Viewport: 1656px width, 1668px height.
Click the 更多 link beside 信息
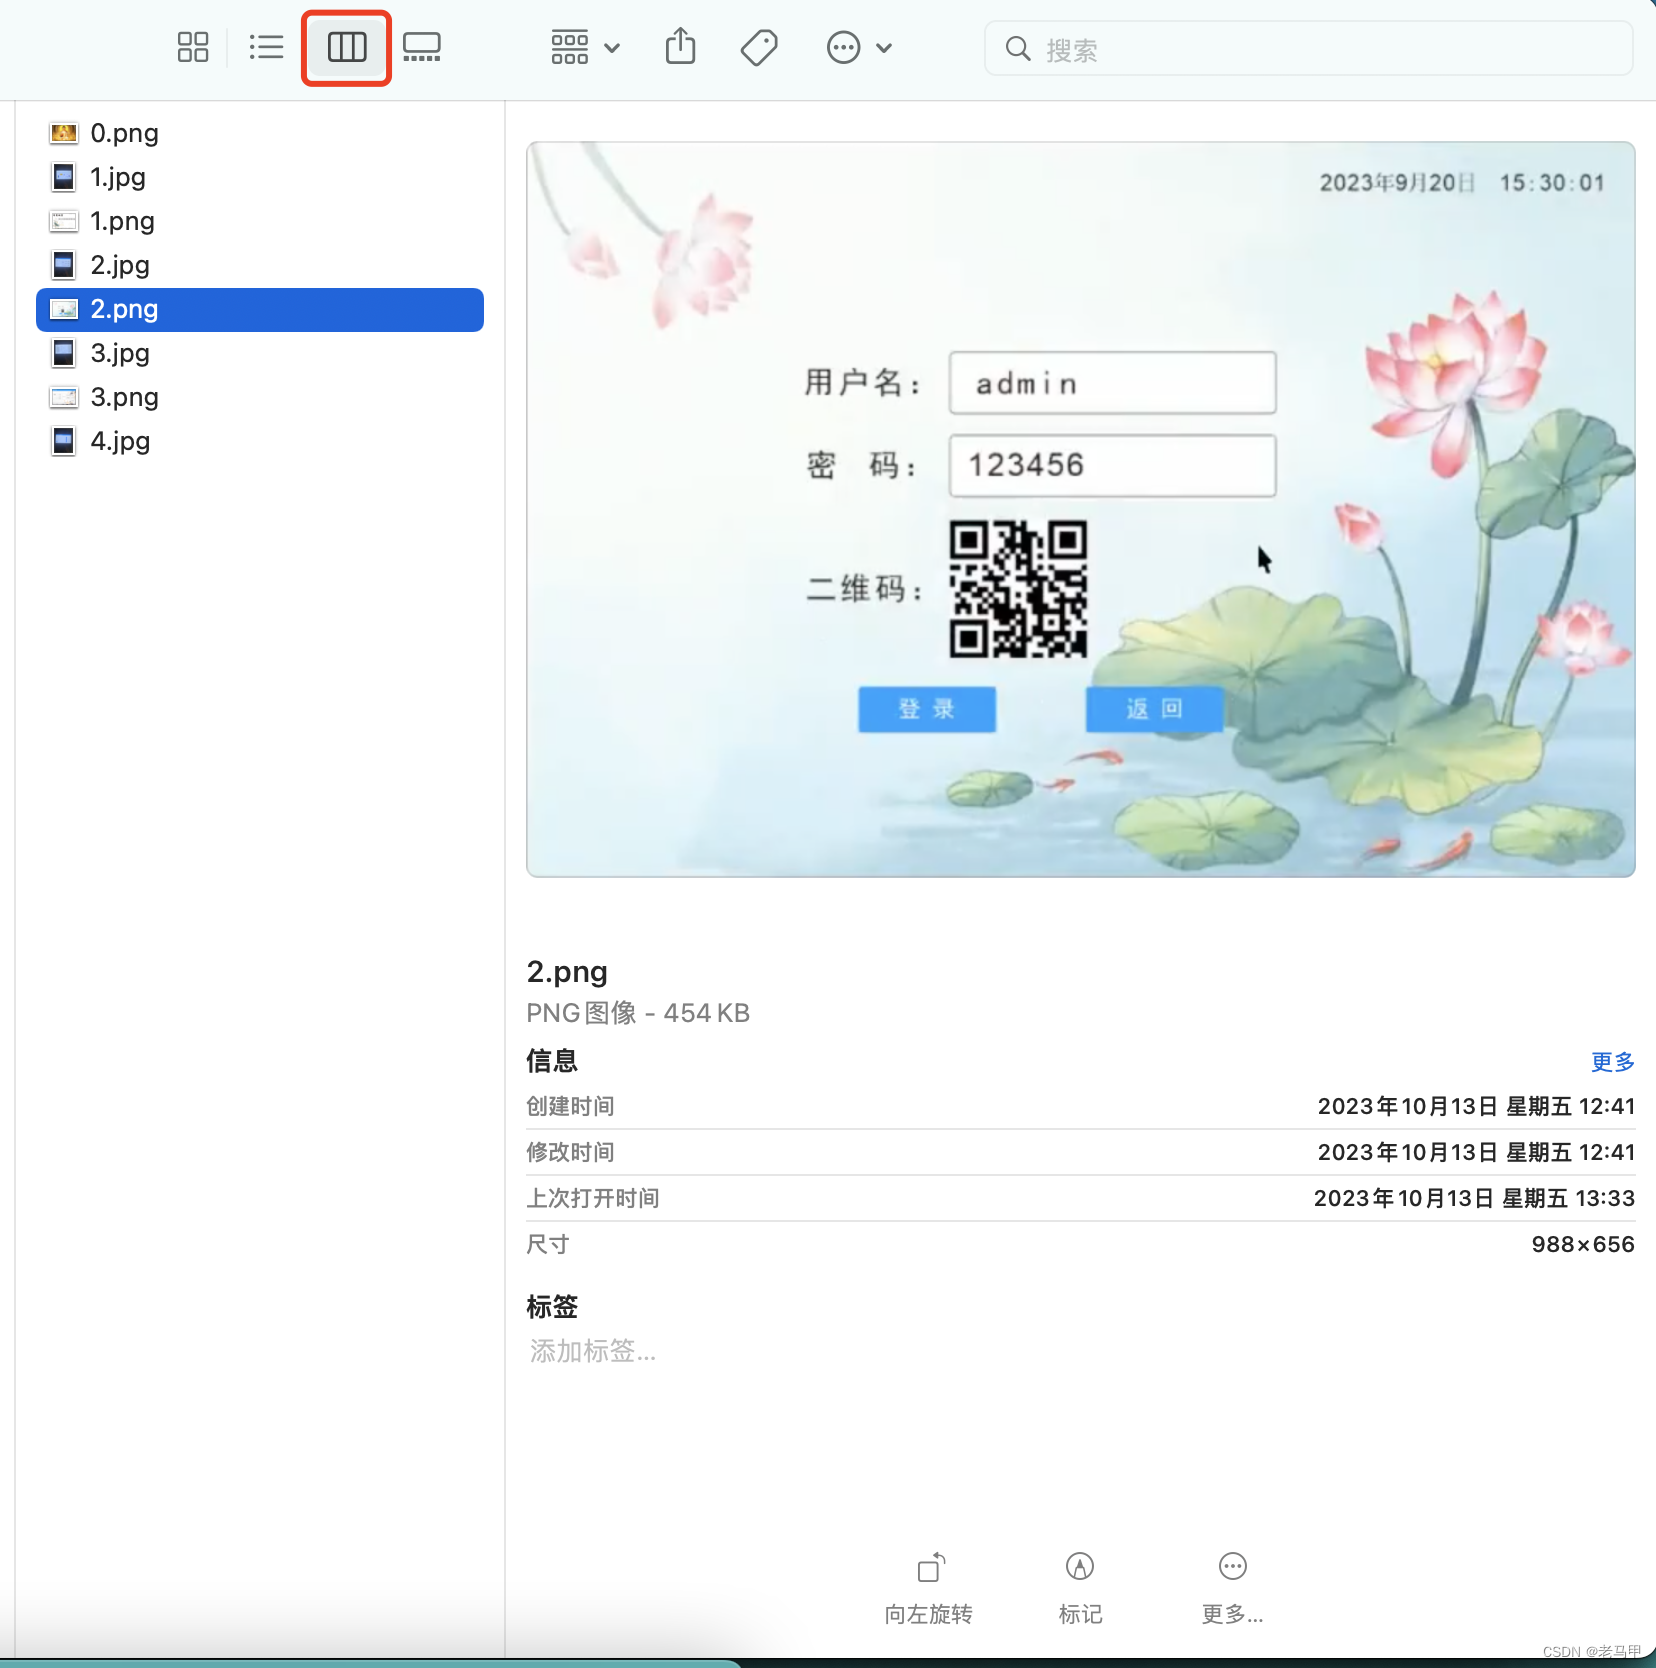1613,1062
